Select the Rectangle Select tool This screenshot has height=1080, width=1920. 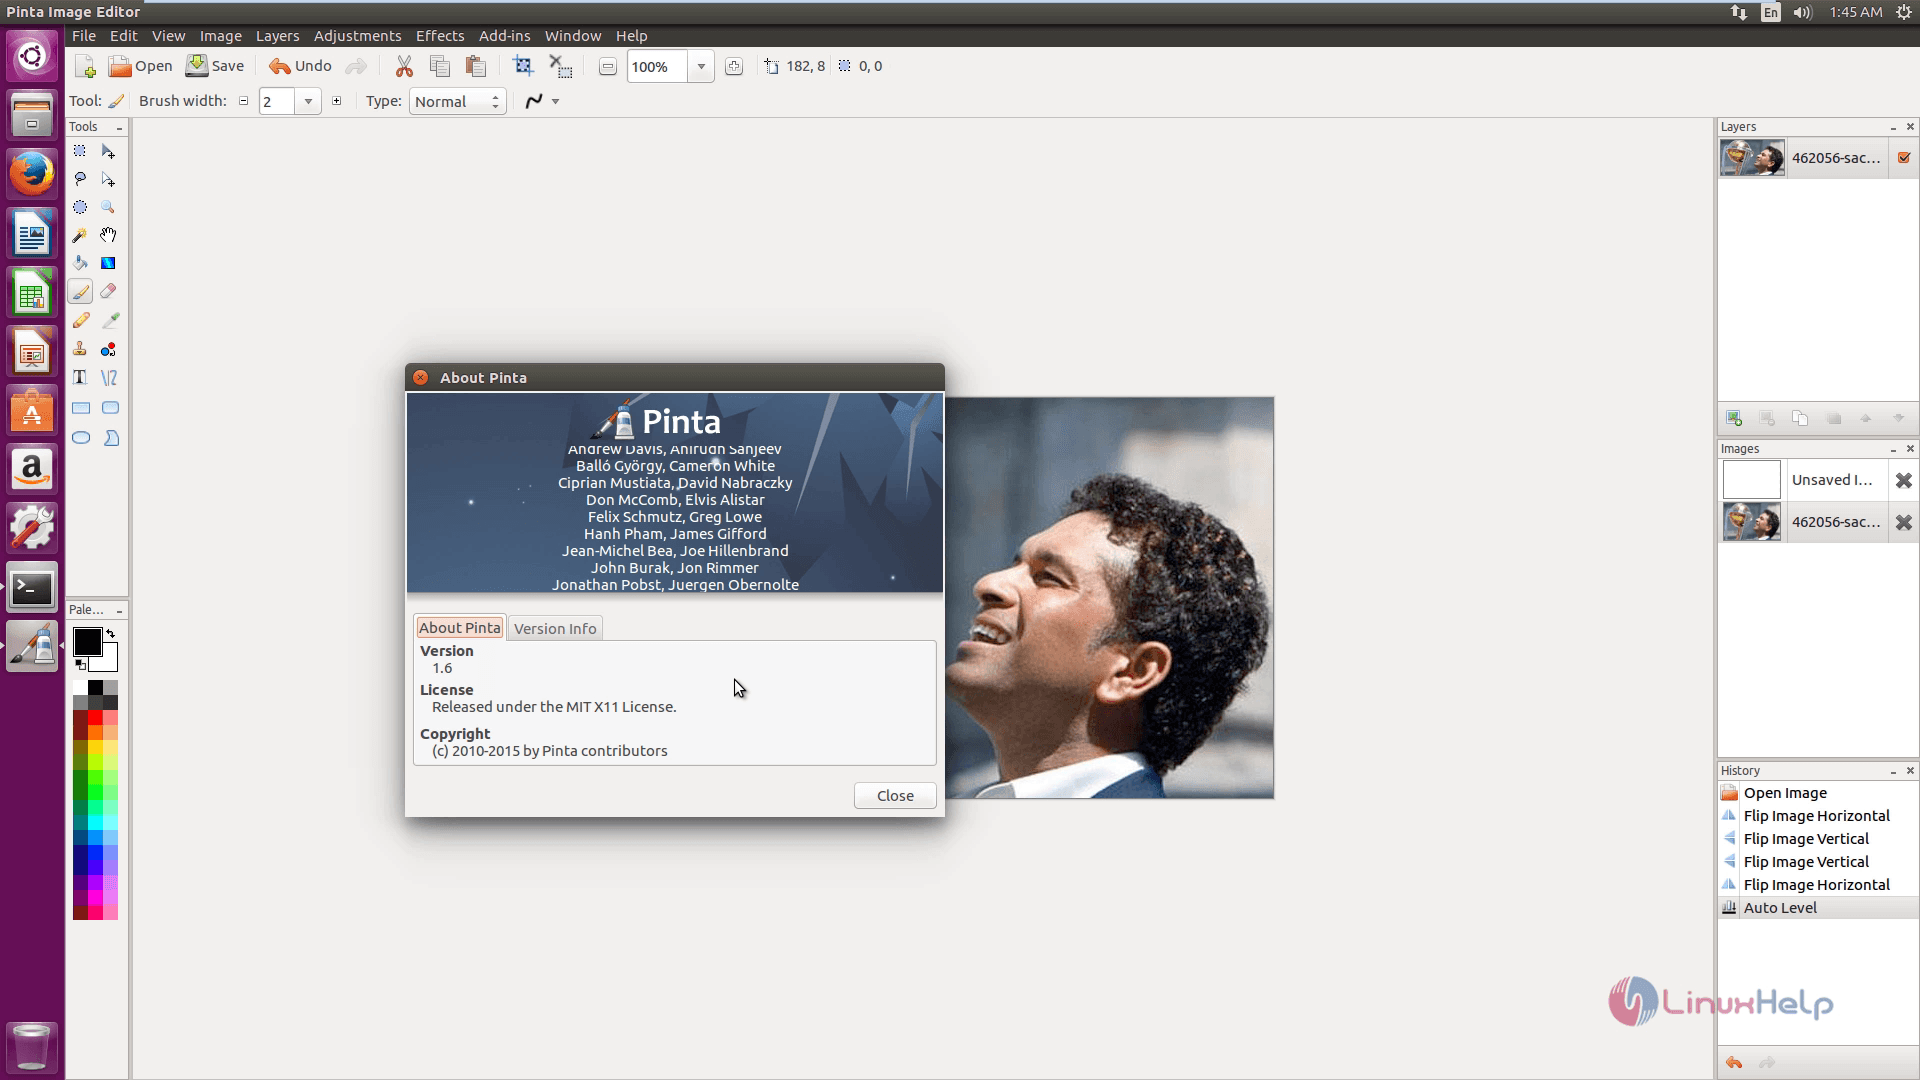click(x=80, y=151)
